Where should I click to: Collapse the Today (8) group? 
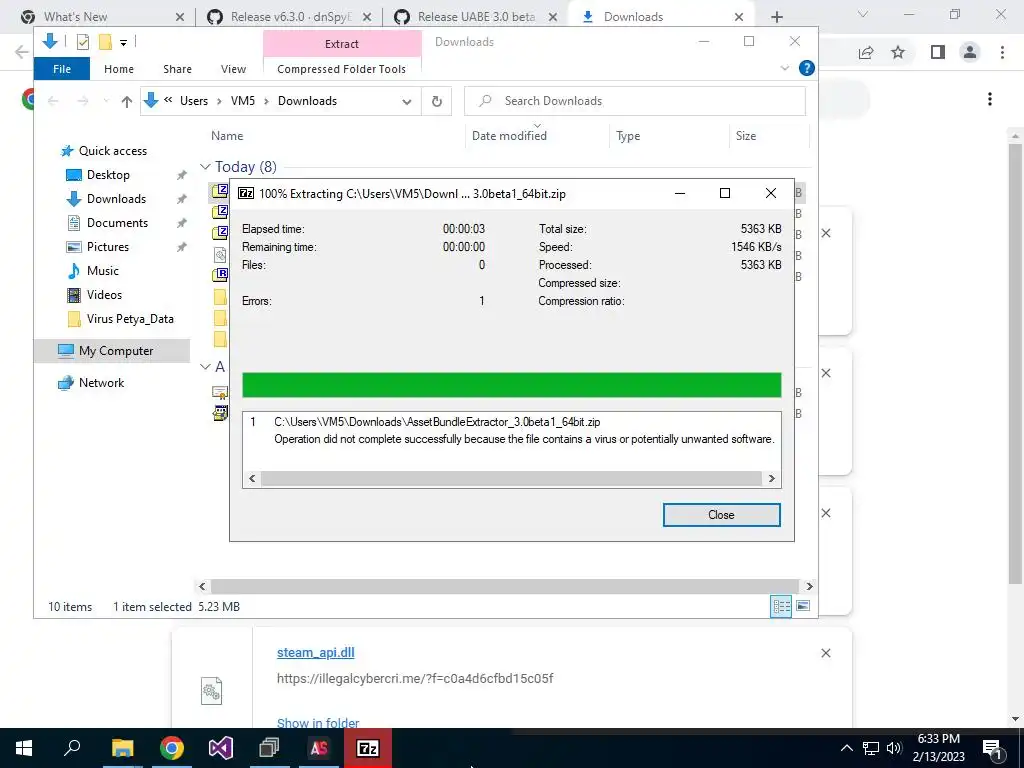pyautogui.click(x=205, y=167)
